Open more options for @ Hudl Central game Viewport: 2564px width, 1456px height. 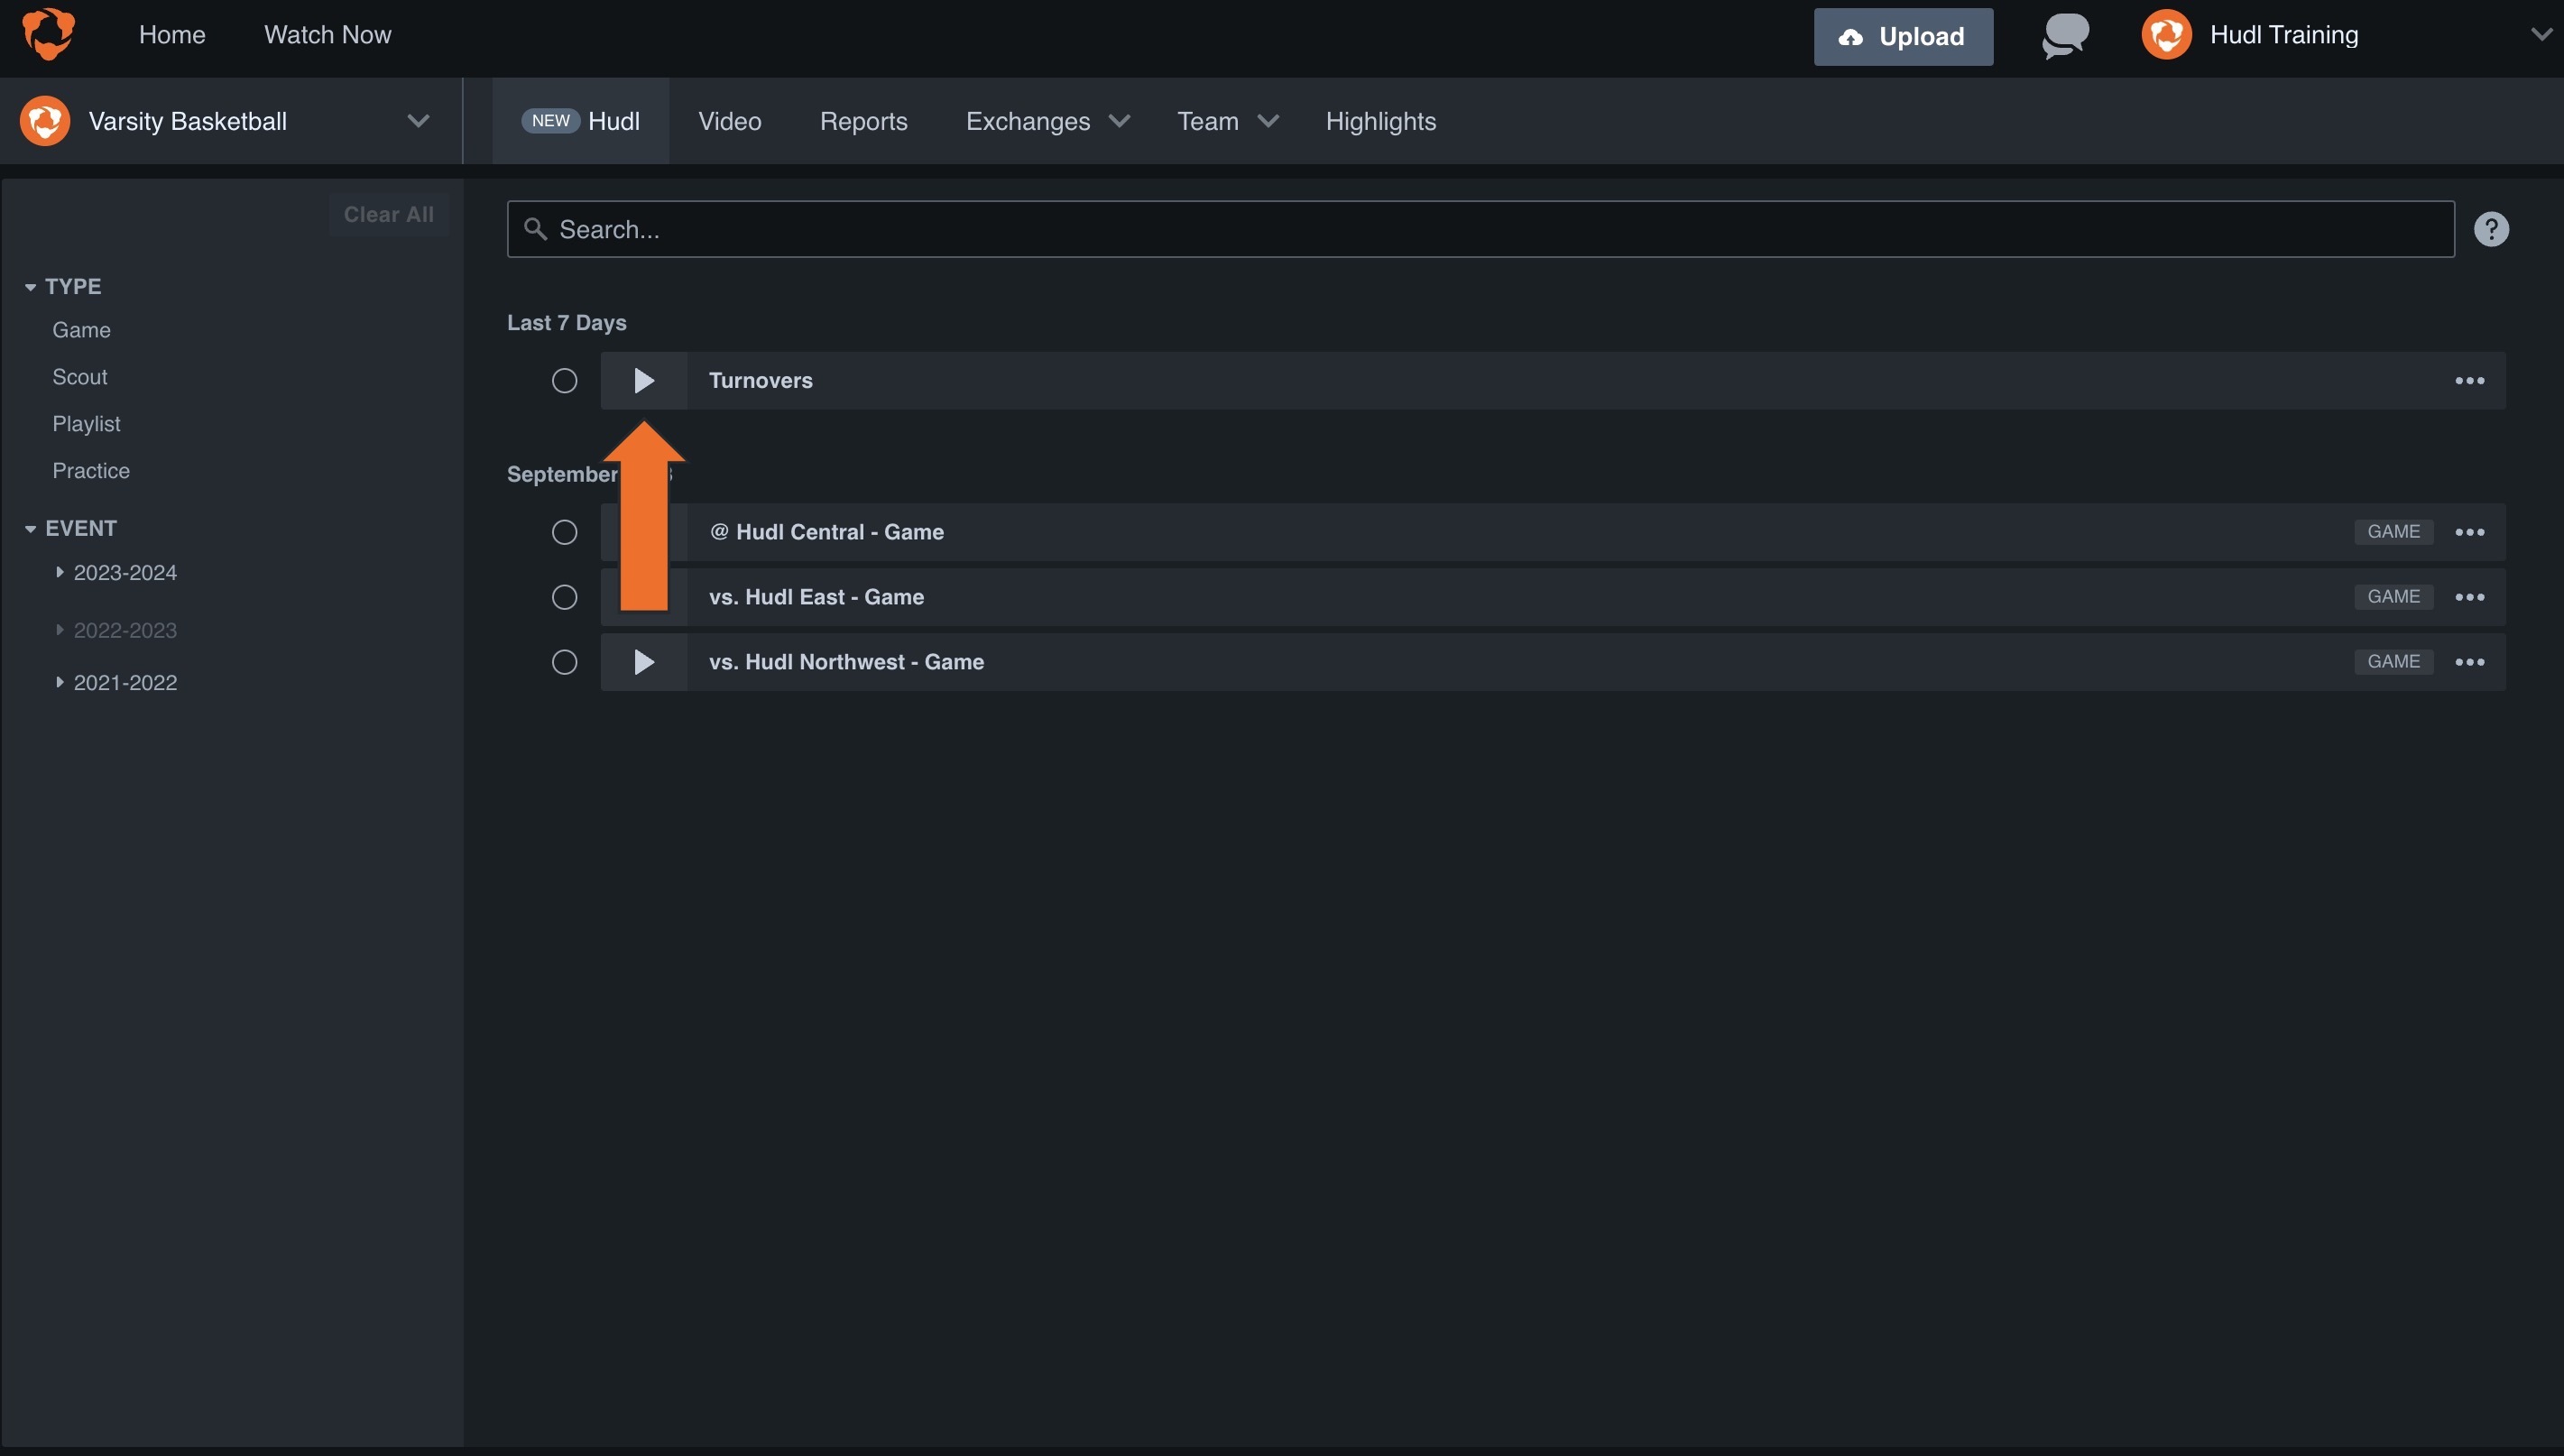(2471, 531)
